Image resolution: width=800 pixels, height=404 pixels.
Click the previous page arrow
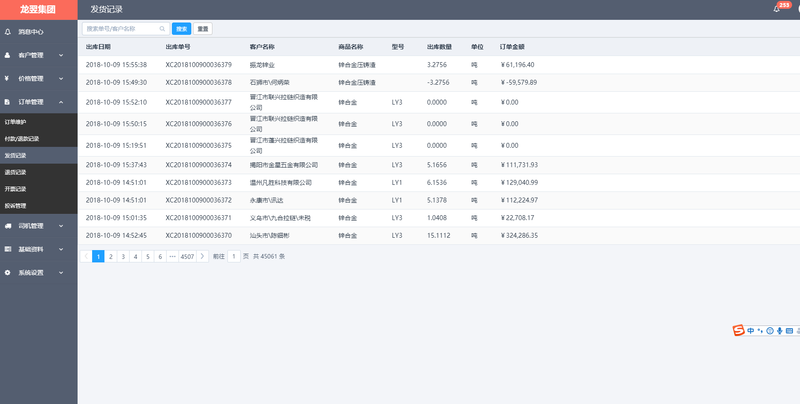[x=86, y=257]
